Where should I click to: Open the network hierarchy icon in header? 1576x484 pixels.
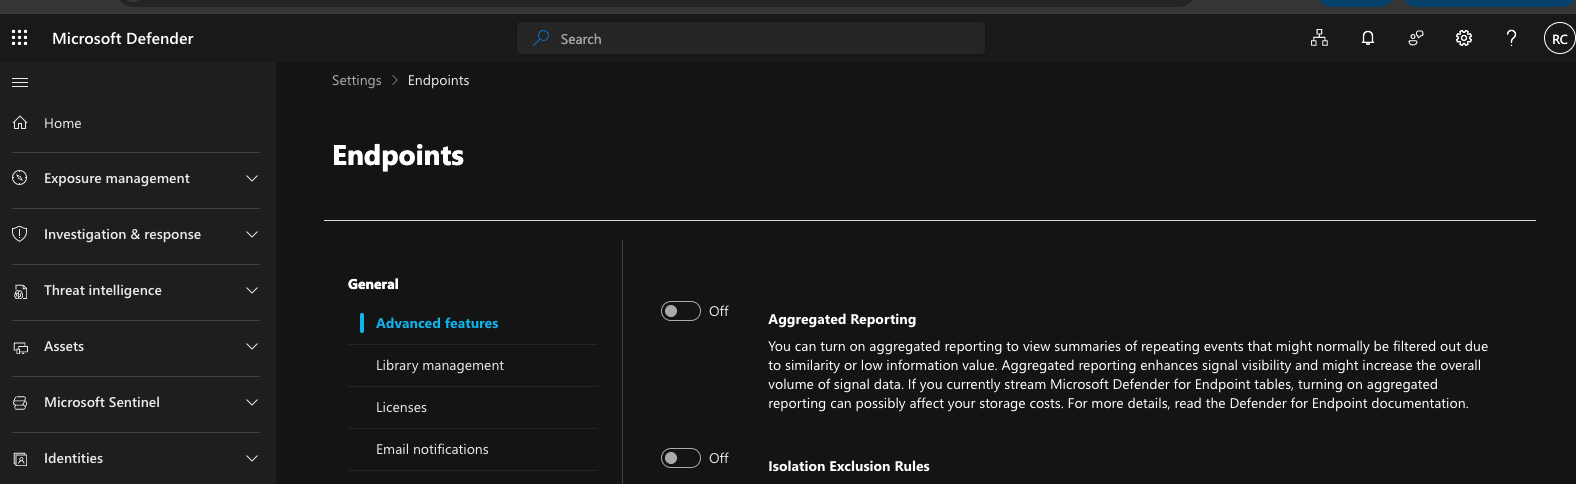pos(1320,38)
